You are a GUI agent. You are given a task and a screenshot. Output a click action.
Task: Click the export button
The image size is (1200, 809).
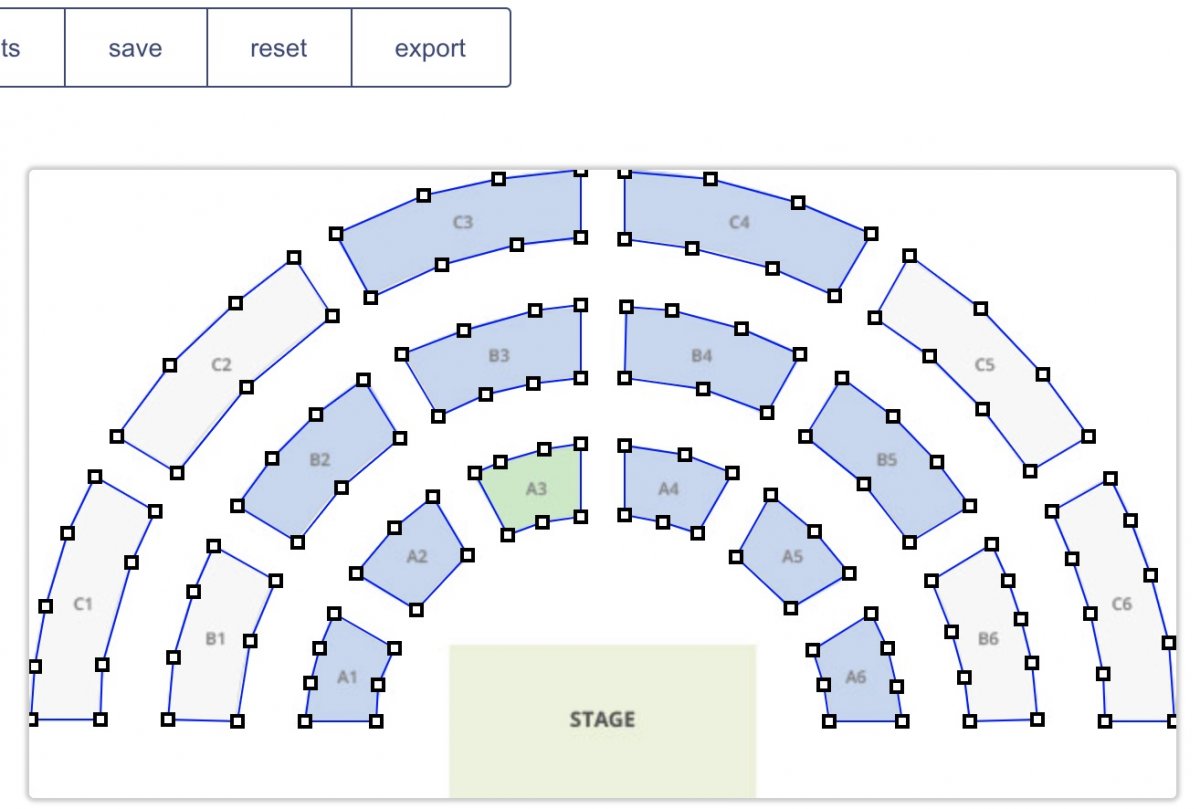[431, 47]
